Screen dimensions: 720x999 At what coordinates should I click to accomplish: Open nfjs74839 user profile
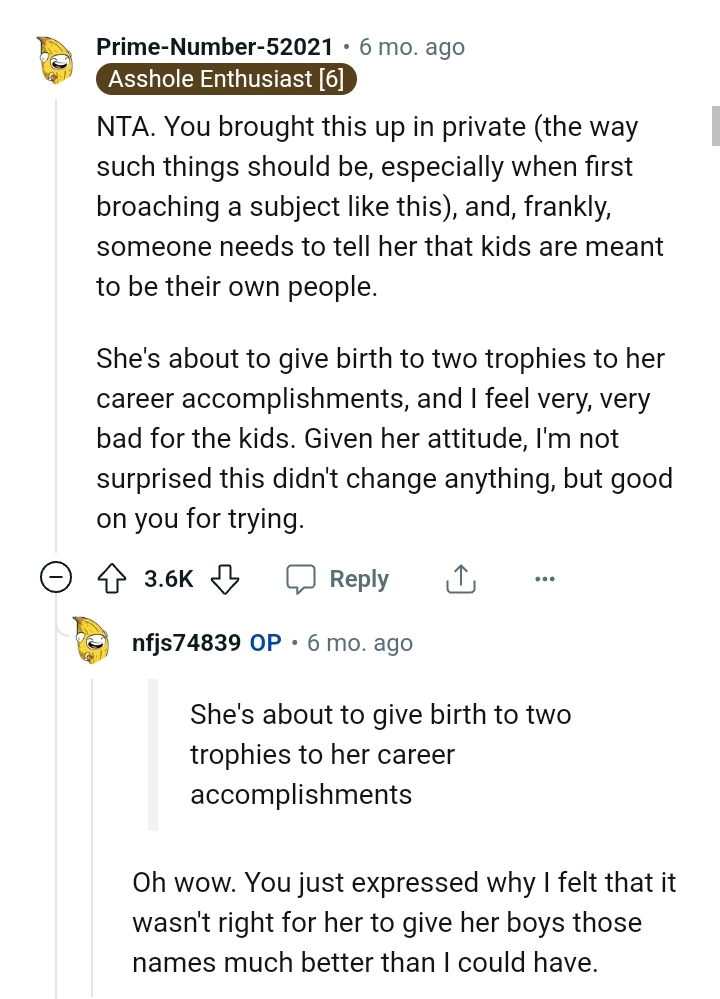186,643
